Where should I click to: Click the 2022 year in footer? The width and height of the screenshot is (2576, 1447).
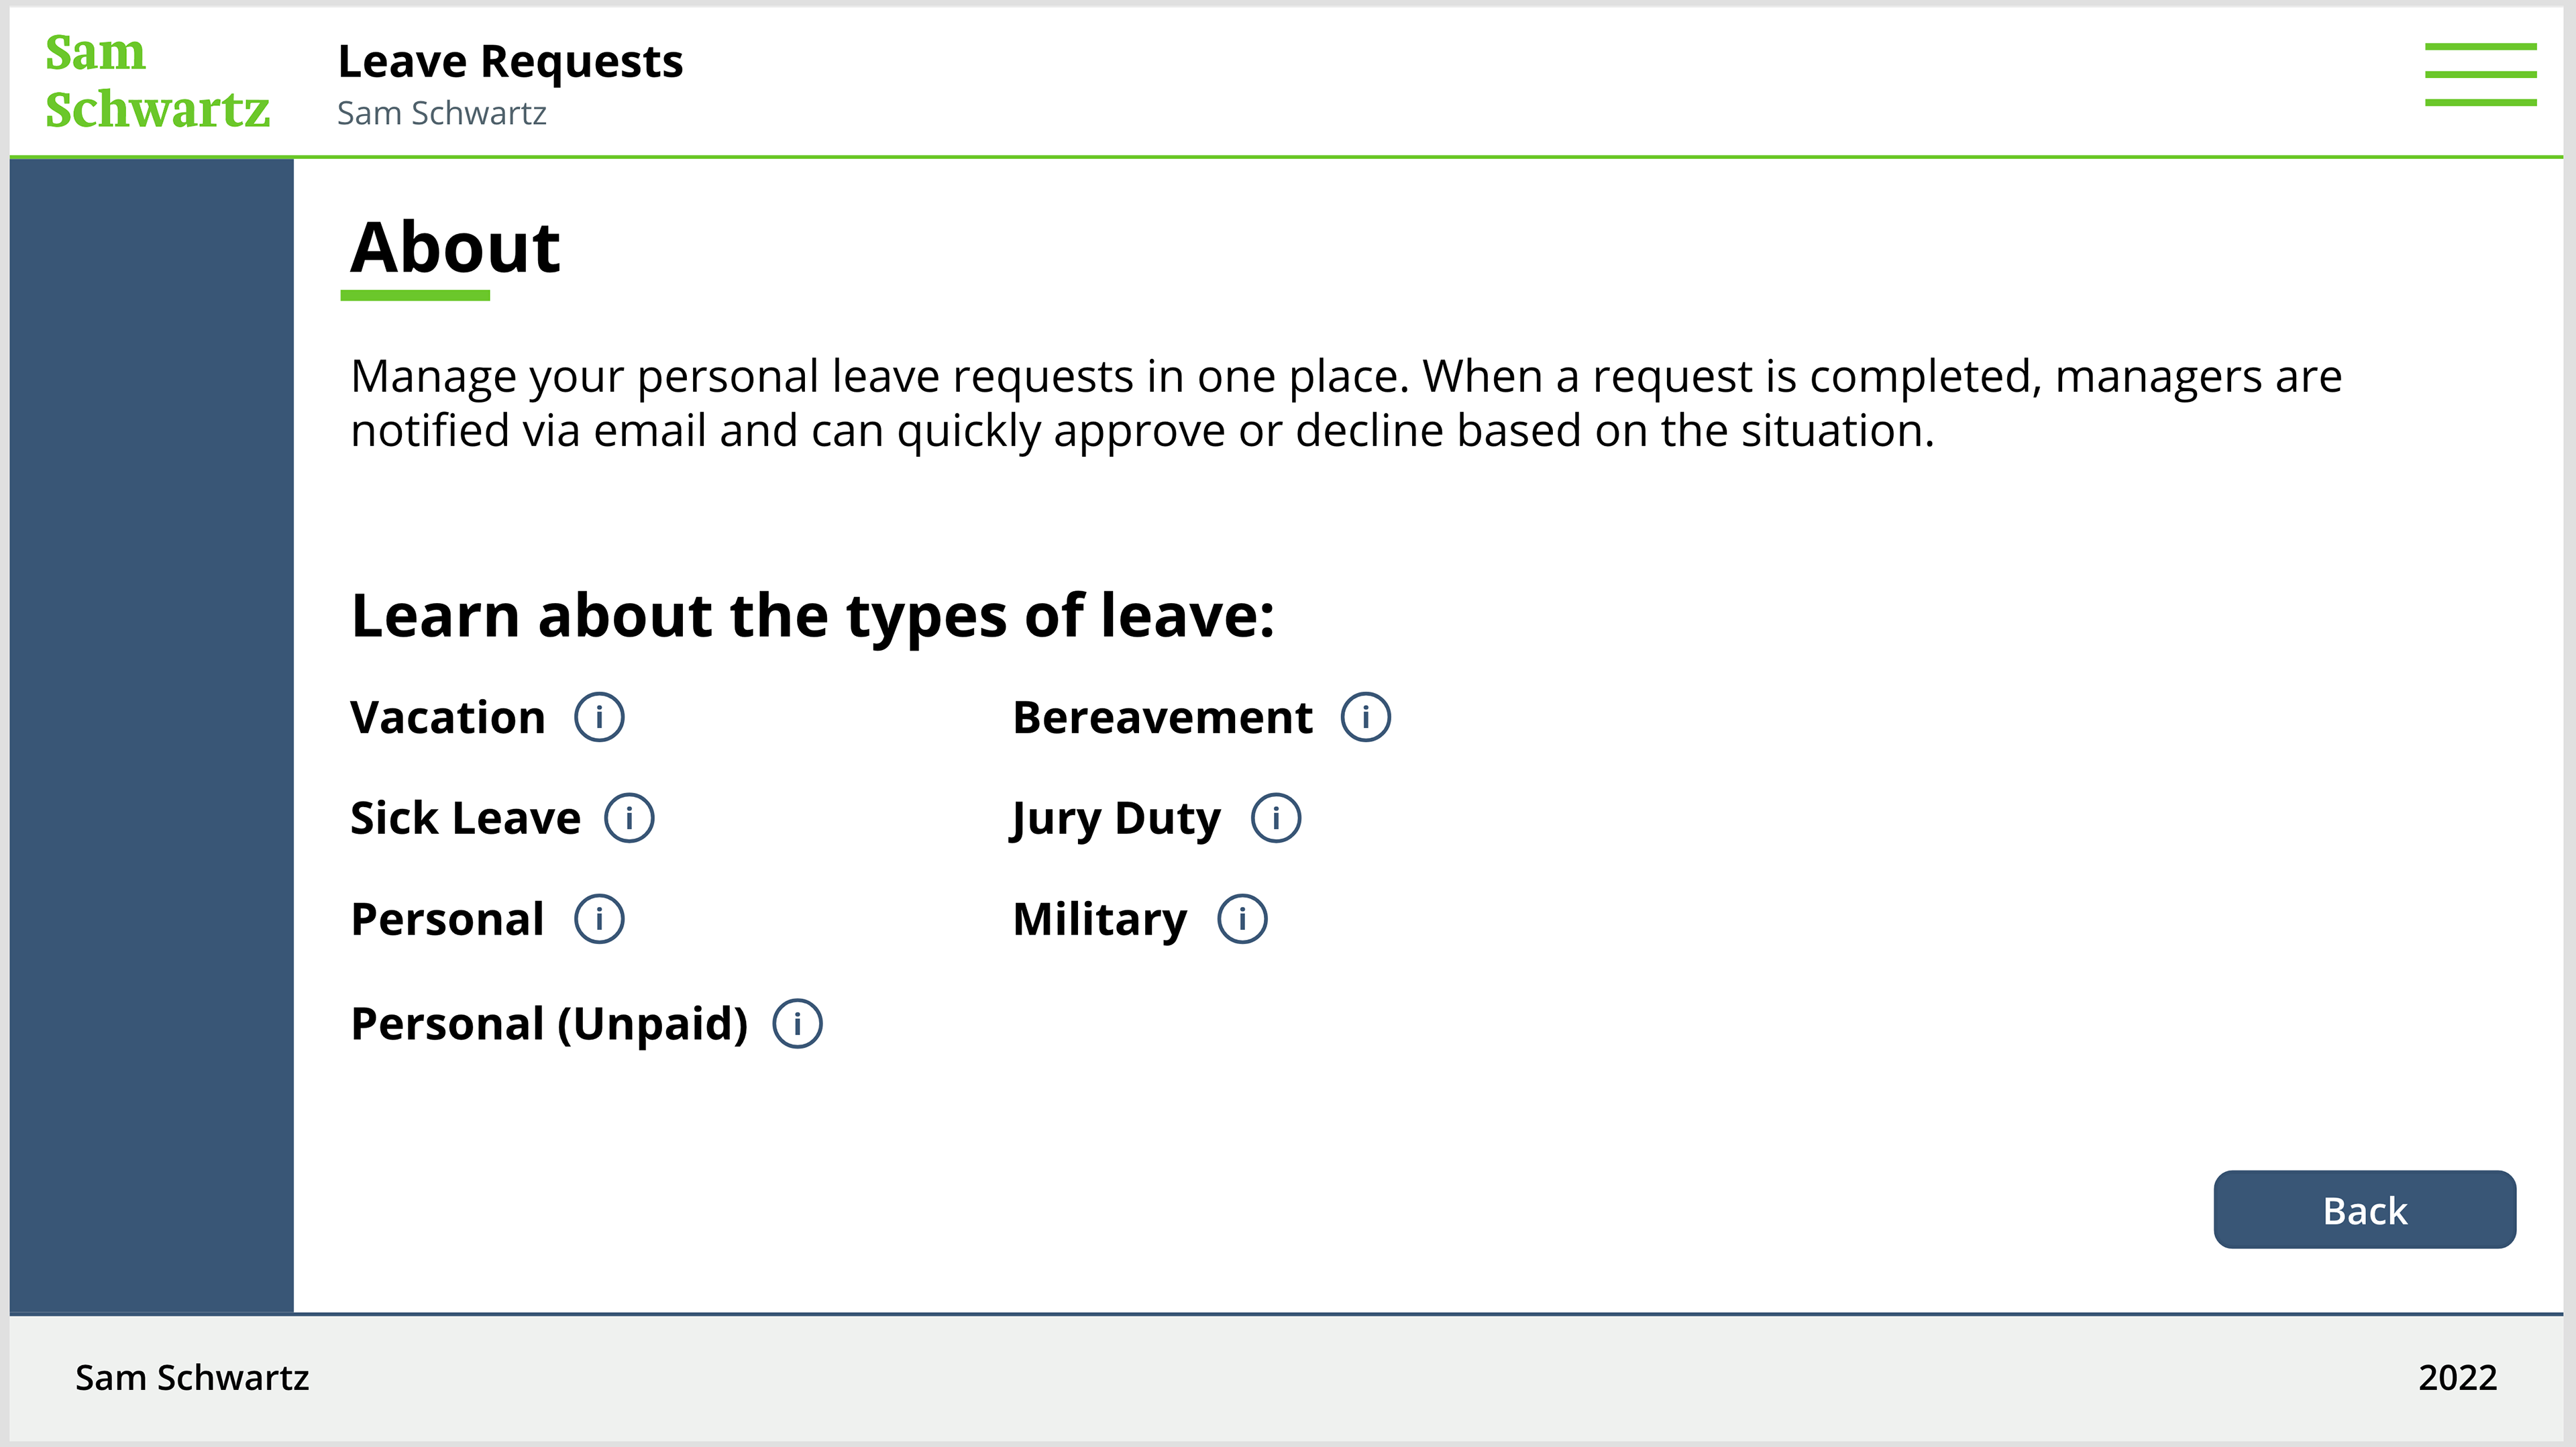(x=2457, y=1378)
